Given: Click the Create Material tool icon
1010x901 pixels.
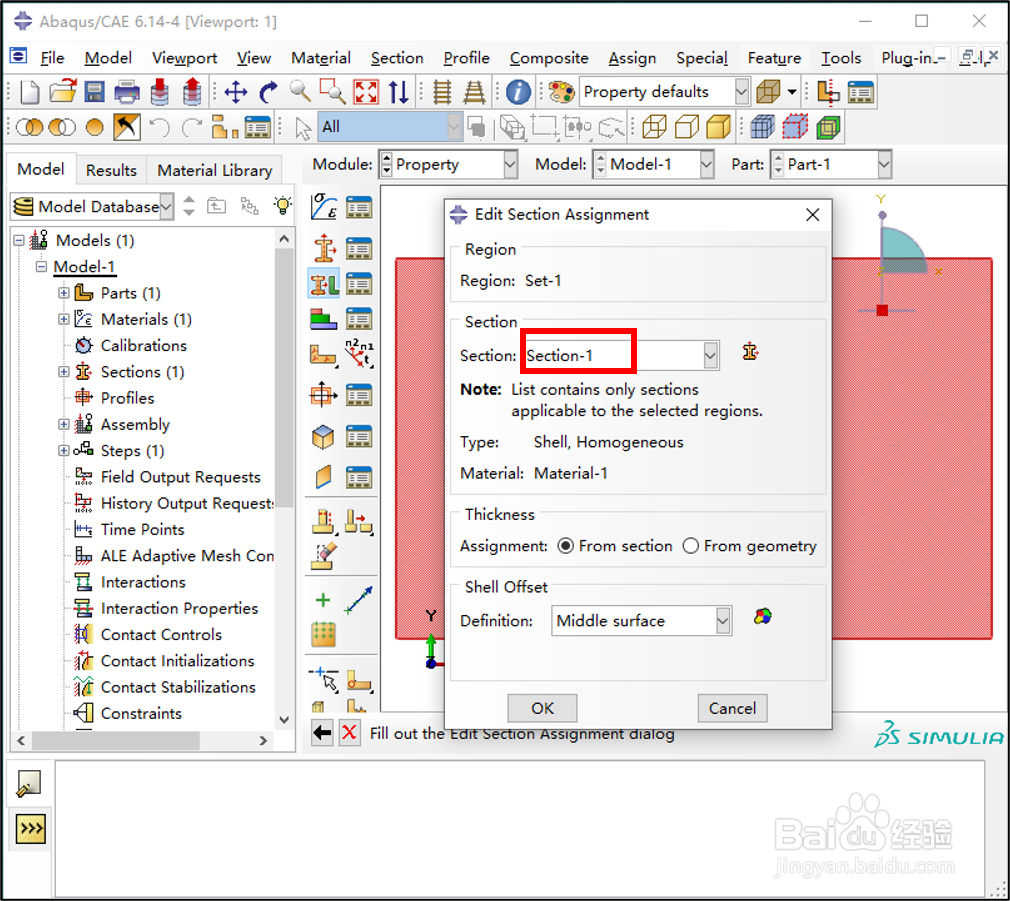Looking at the screenshot, I should click(323, 207).
